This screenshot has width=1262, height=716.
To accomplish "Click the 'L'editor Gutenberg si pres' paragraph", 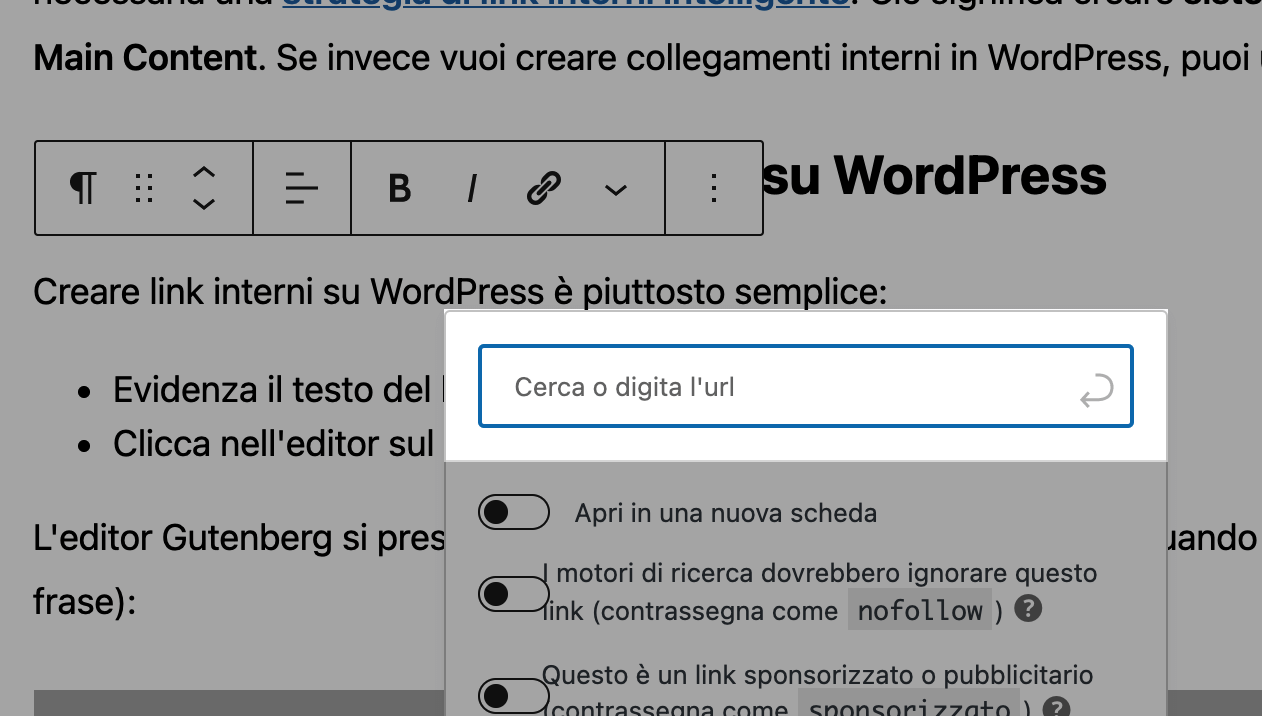I will coord(239,538).
